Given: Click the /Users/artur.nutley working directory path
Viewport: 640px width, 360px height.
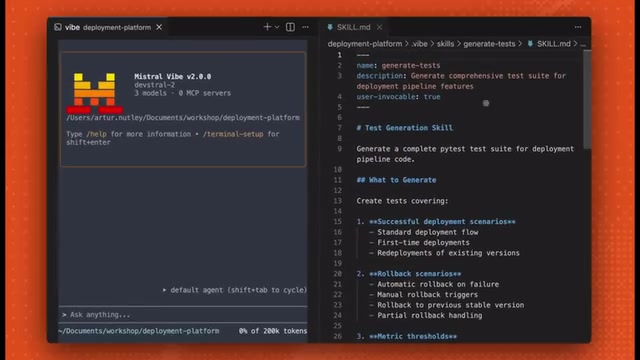Looking at the screenshot, I should tap(183, 118).
